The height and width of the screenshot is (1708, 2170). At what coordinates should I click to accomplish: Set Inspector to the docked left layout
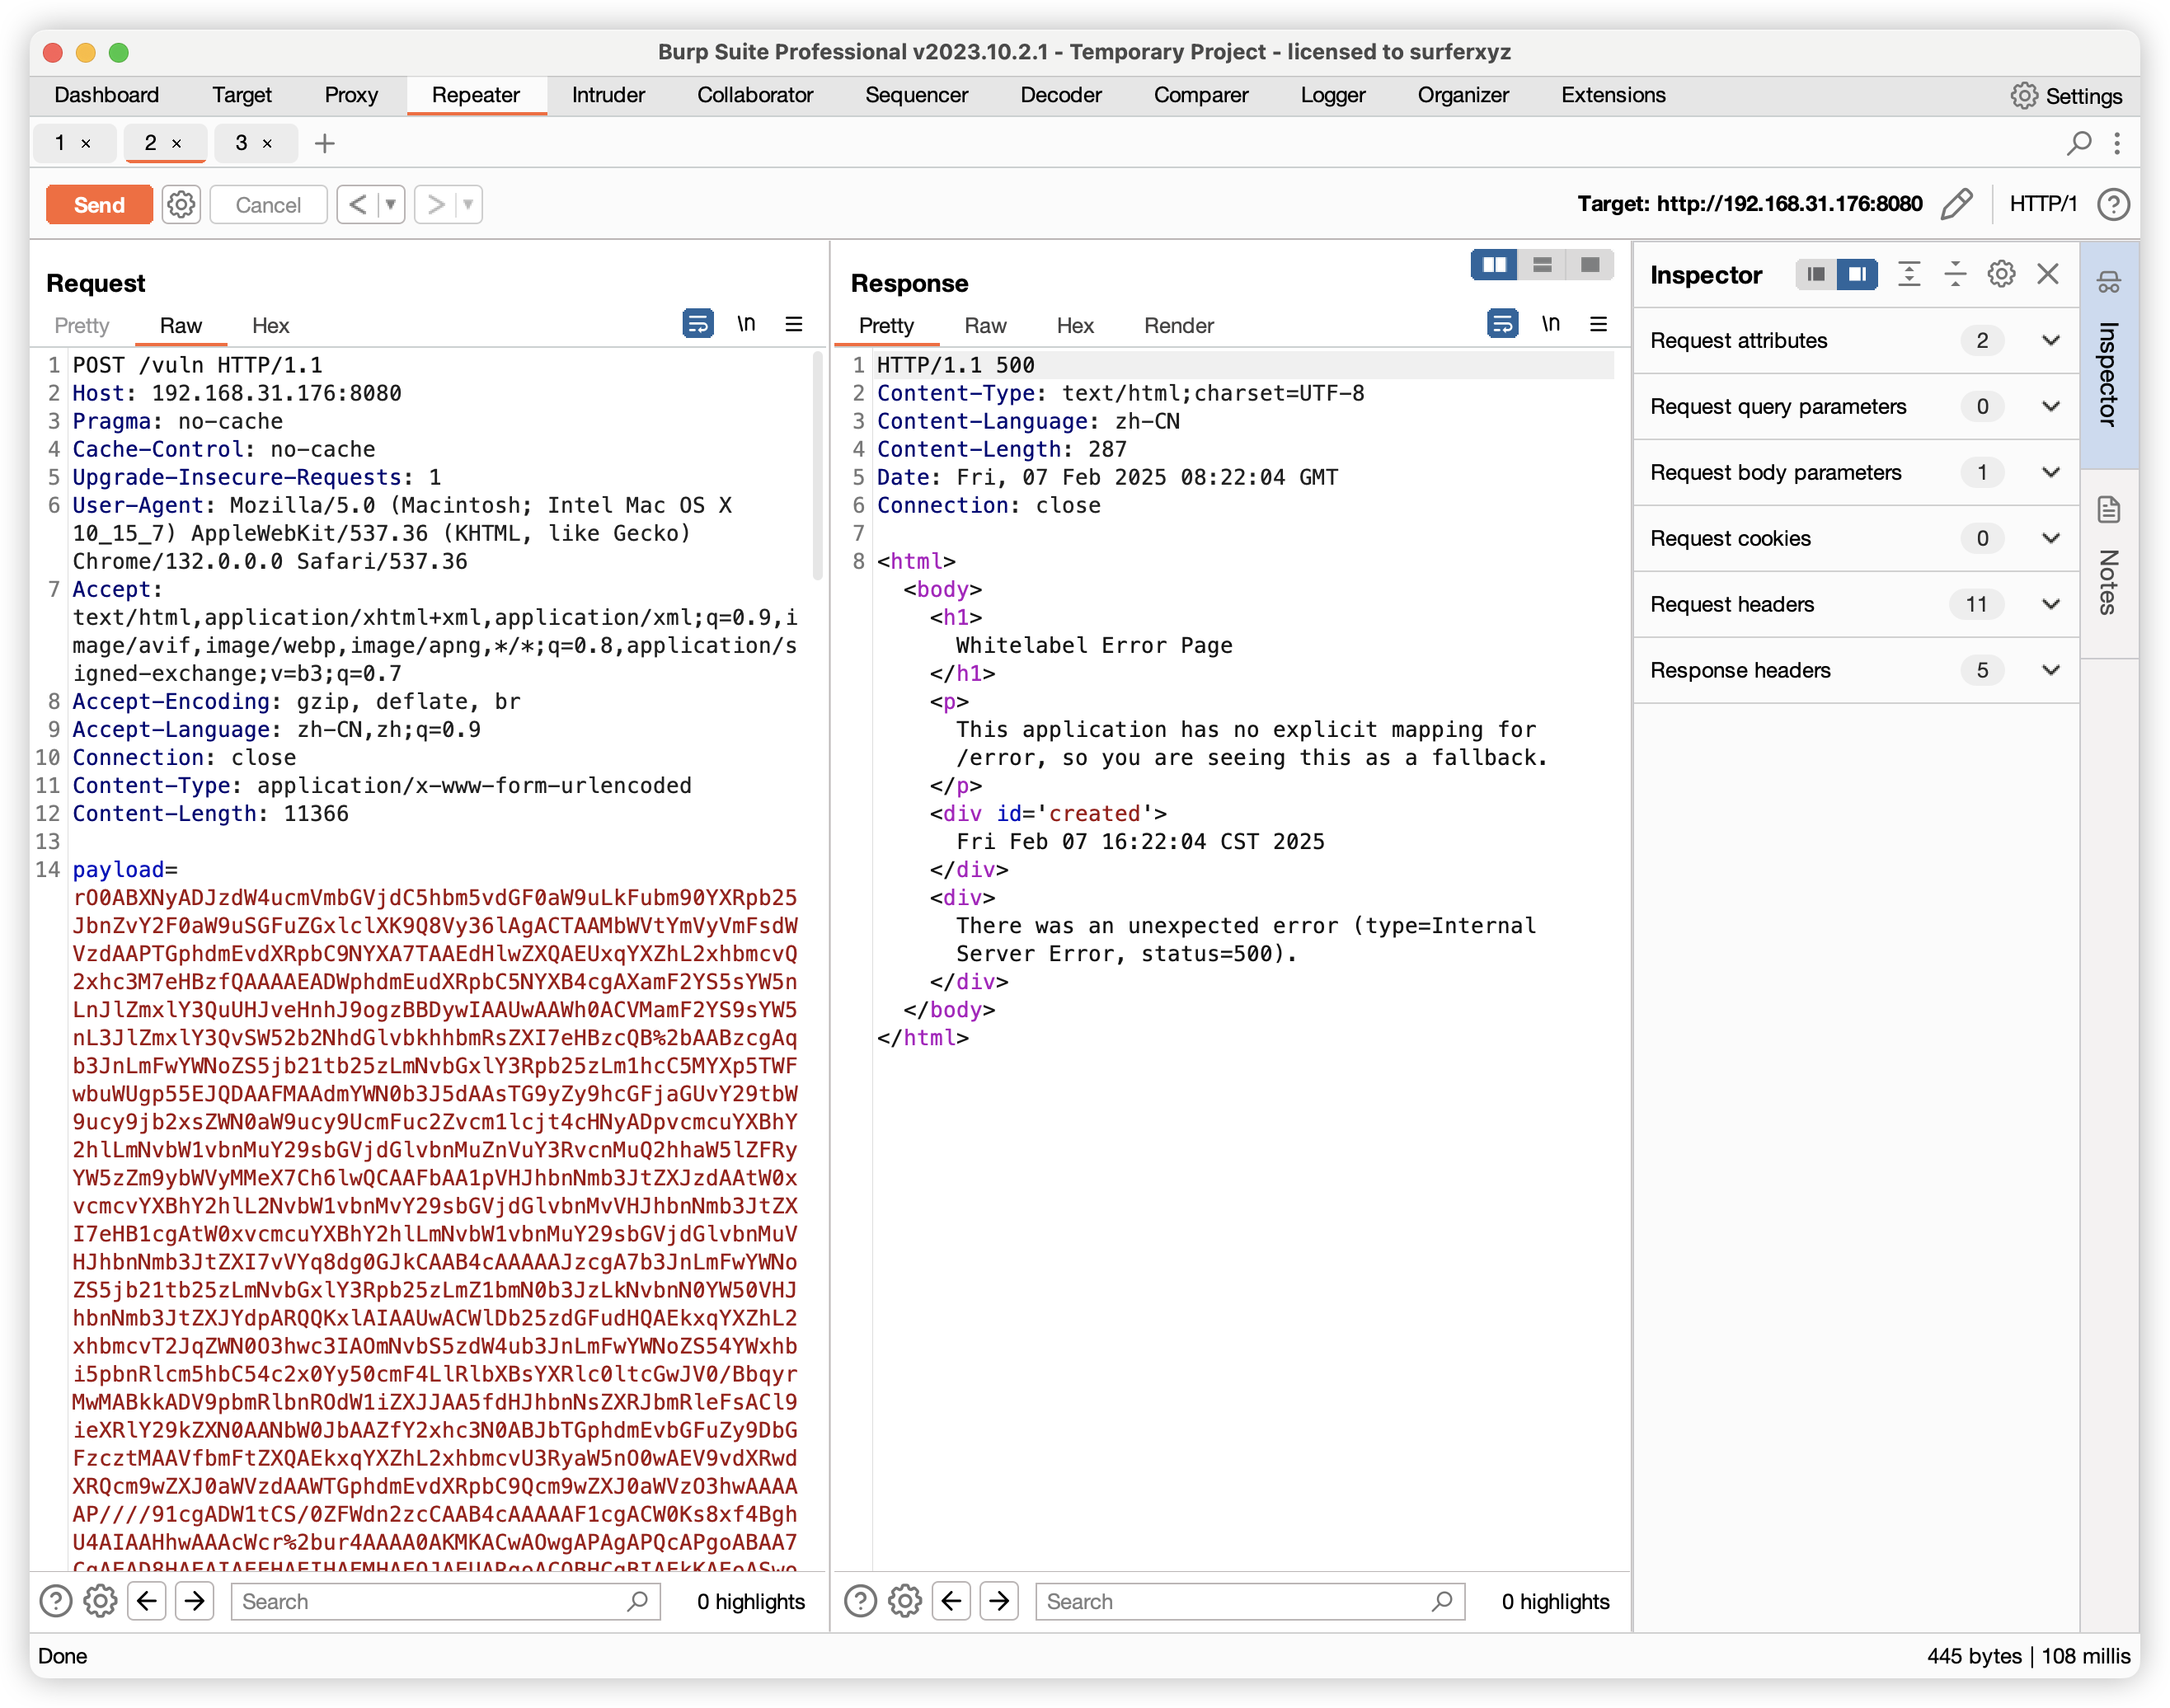click(x=1816, y=274)
